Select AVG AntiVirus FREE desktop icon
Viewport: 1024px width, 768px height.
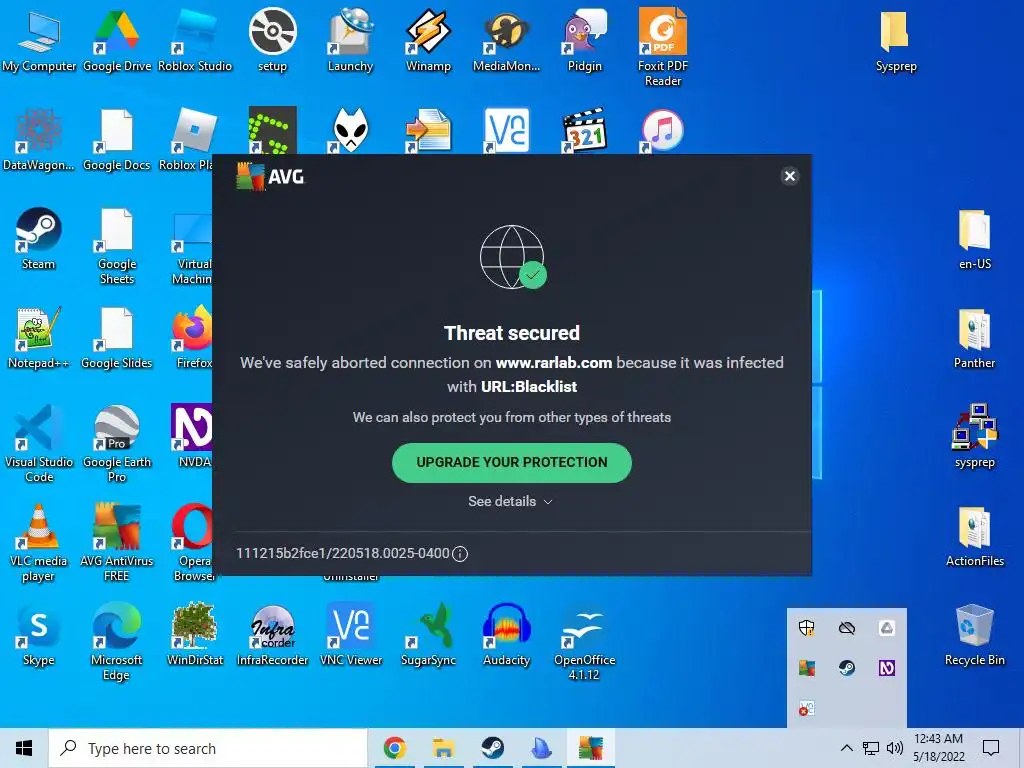click(117, 543)
